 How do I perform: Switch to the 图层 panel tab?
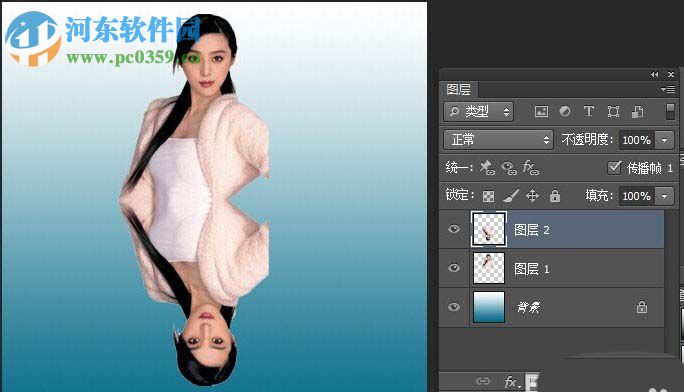pyautogui.click(x=458, y=89)
